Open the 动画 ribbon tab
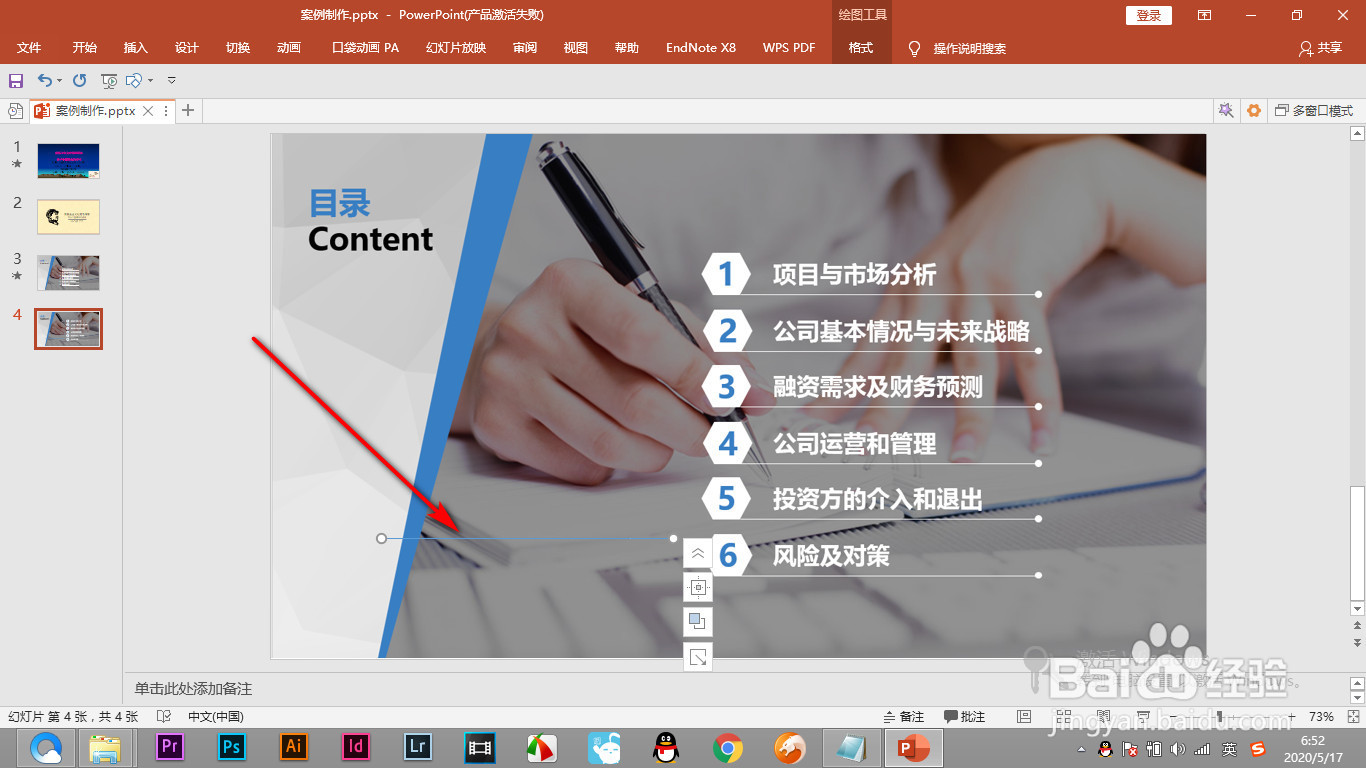This screenshot has height=768, width=1366. pyautogui.click(x=289, y=47)
